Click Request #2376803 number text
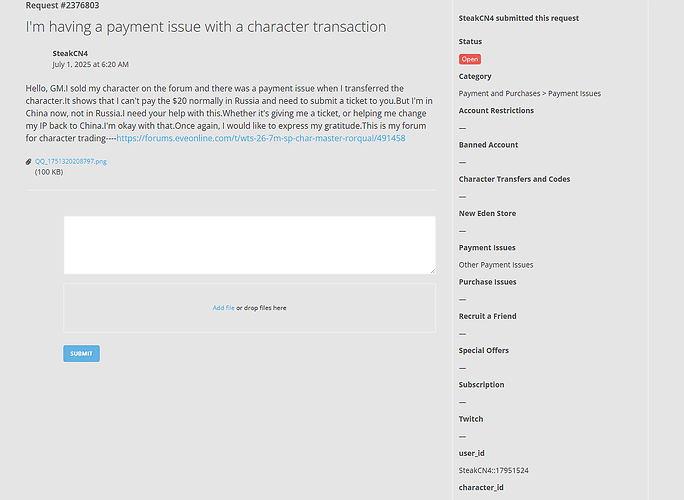Viewport: 684px width, 500px height. 62,5
